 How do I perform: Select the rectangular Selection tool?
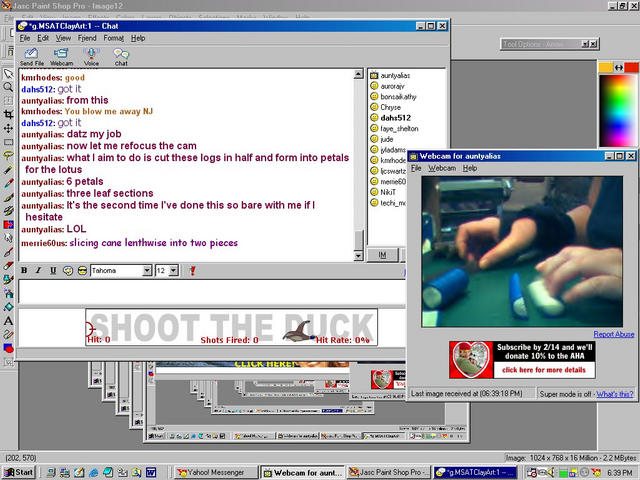tap(8, 142)
